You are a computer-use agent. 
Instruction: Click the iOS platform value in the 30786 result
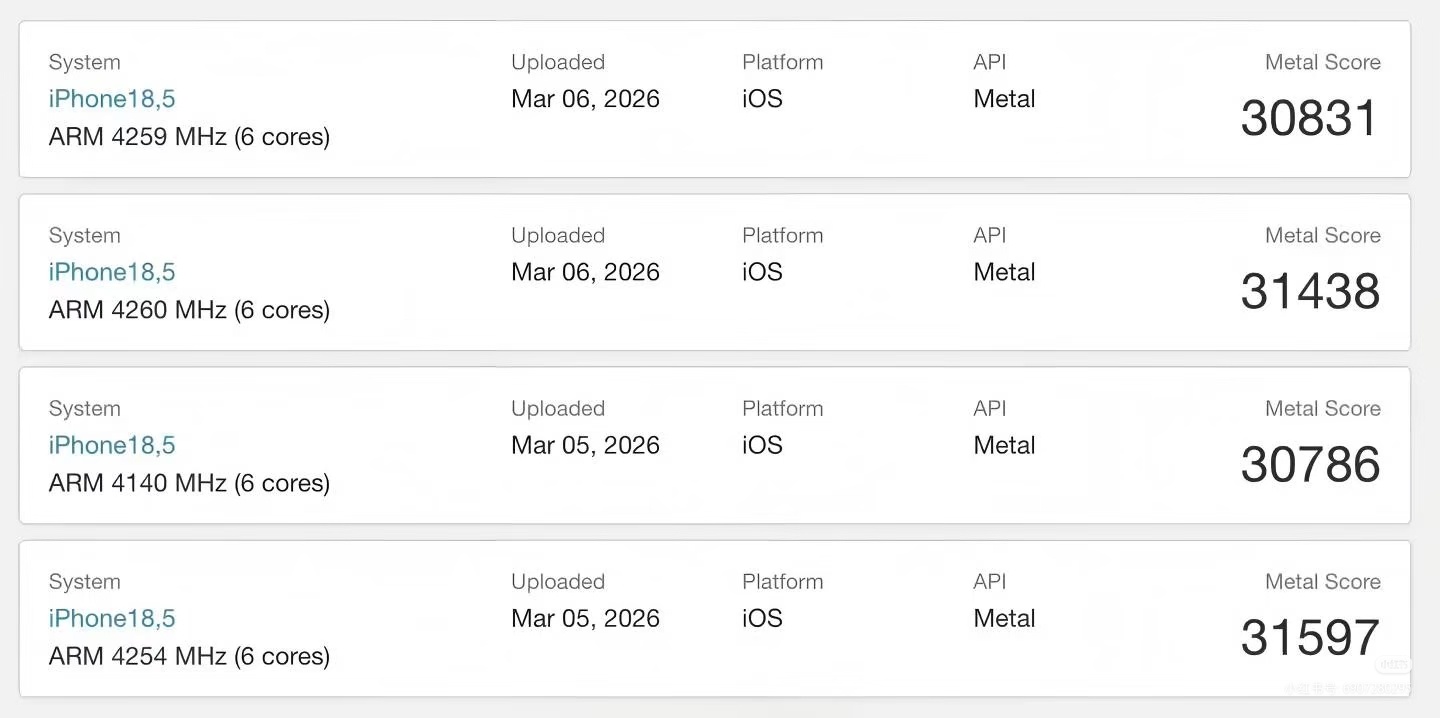762,445
